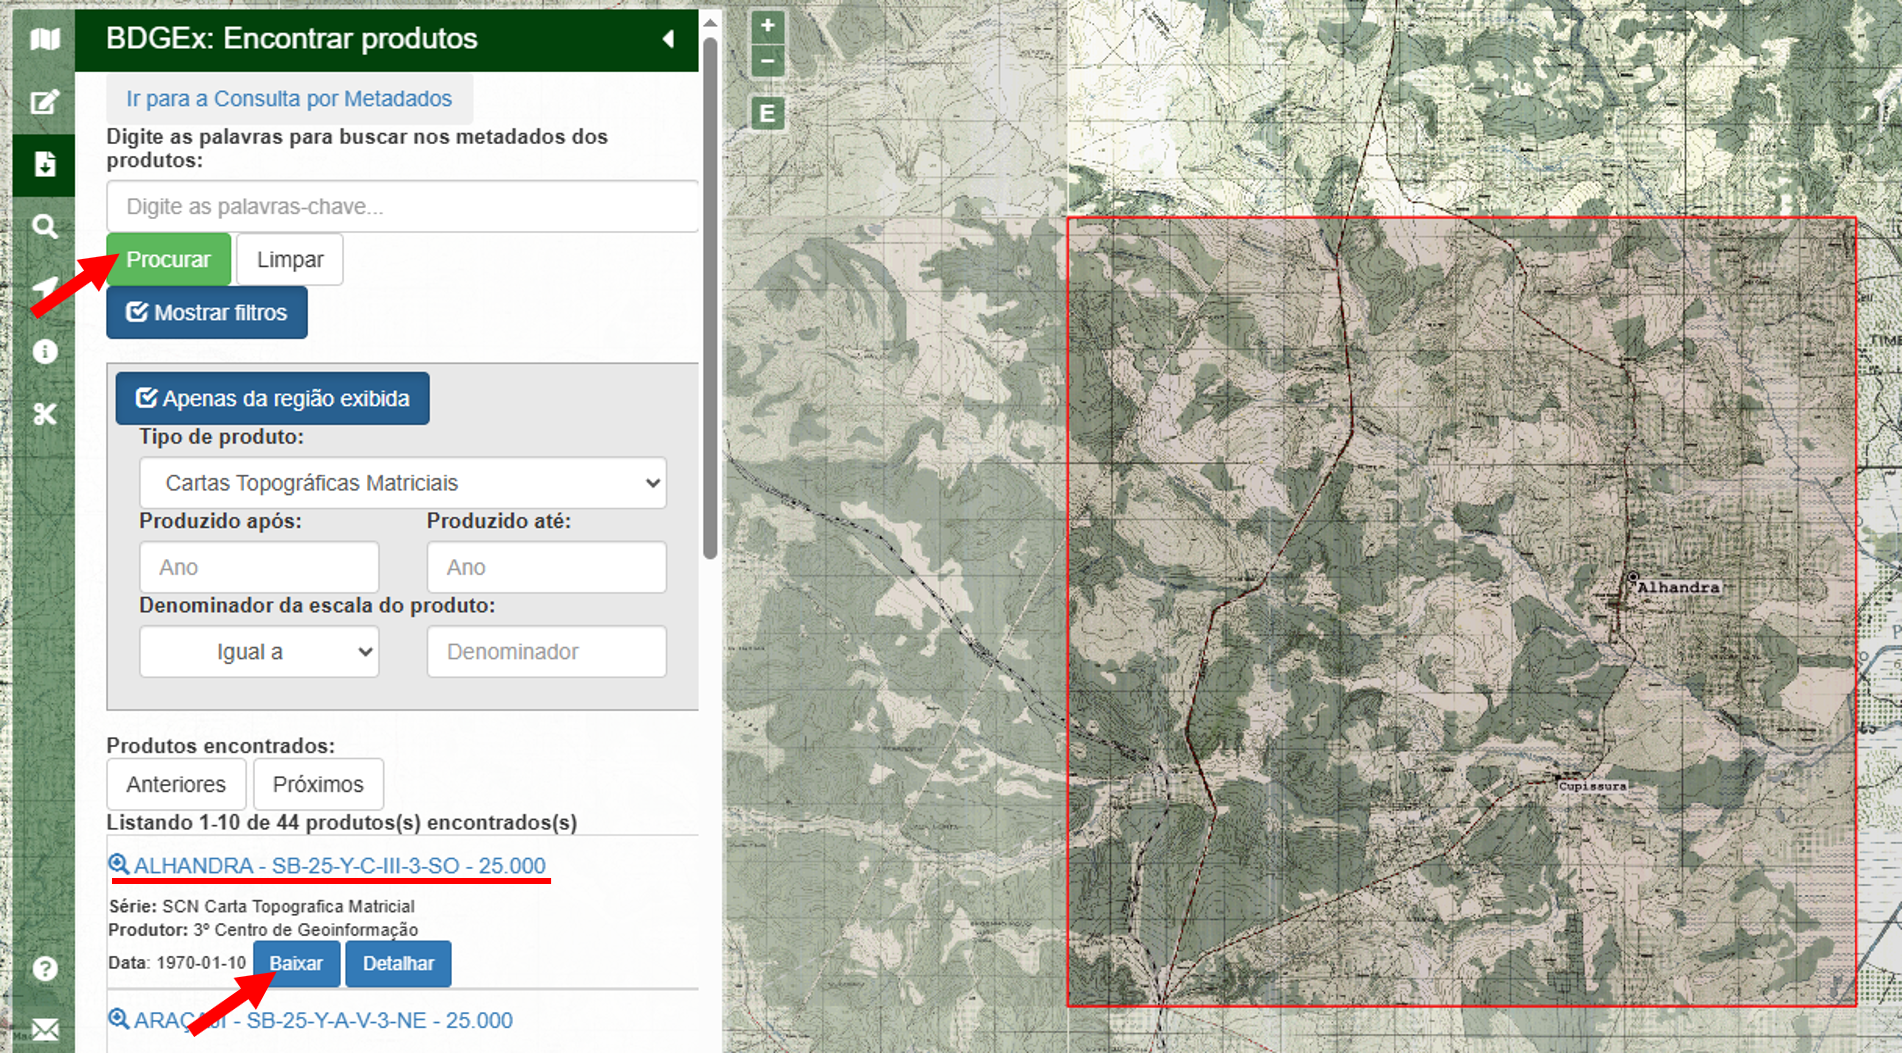This screenshot has height=1053, width=1902.
Task: Toggle Apenas da região exibida option
Action: tap(272, 399)
